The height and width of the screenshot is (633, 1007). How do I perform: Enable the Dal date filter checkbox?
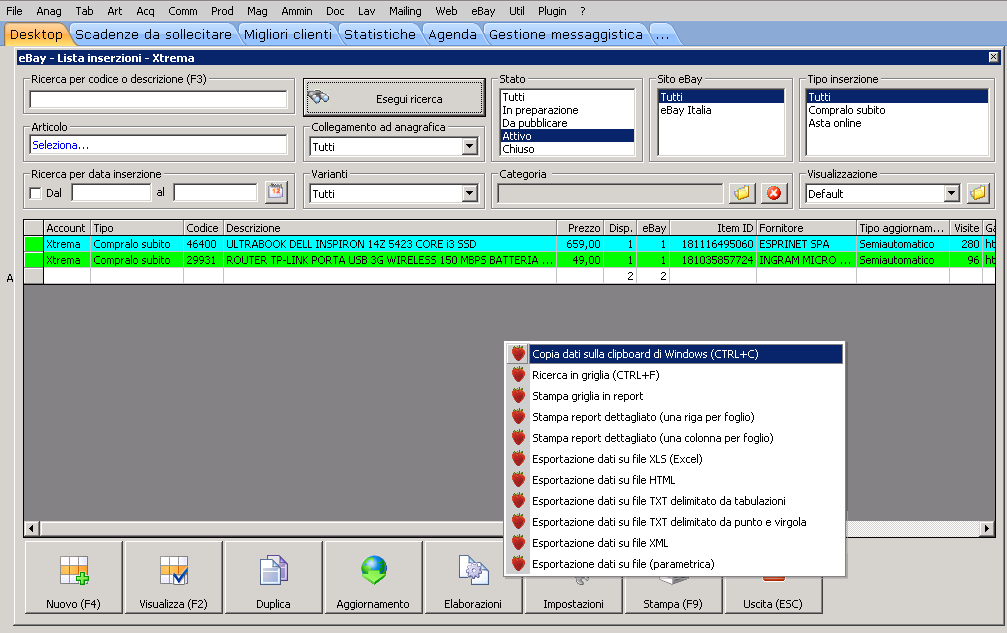coord(37,193)
